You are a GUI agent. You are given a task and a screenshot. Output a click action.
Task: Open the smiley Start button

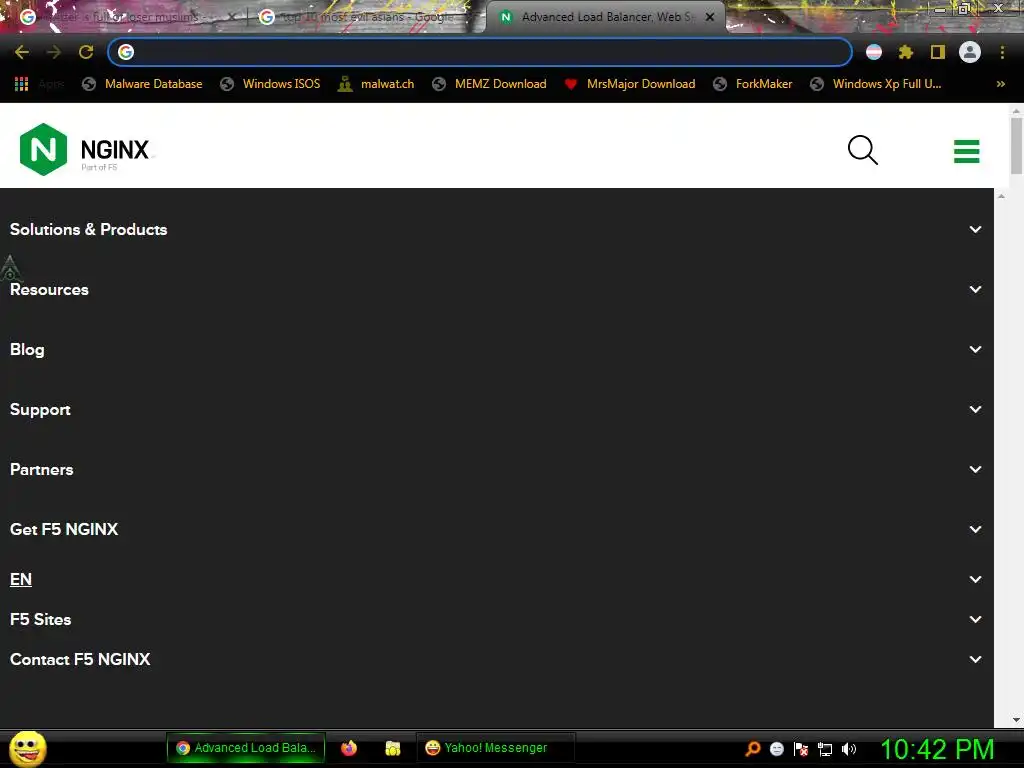point(27,748)
